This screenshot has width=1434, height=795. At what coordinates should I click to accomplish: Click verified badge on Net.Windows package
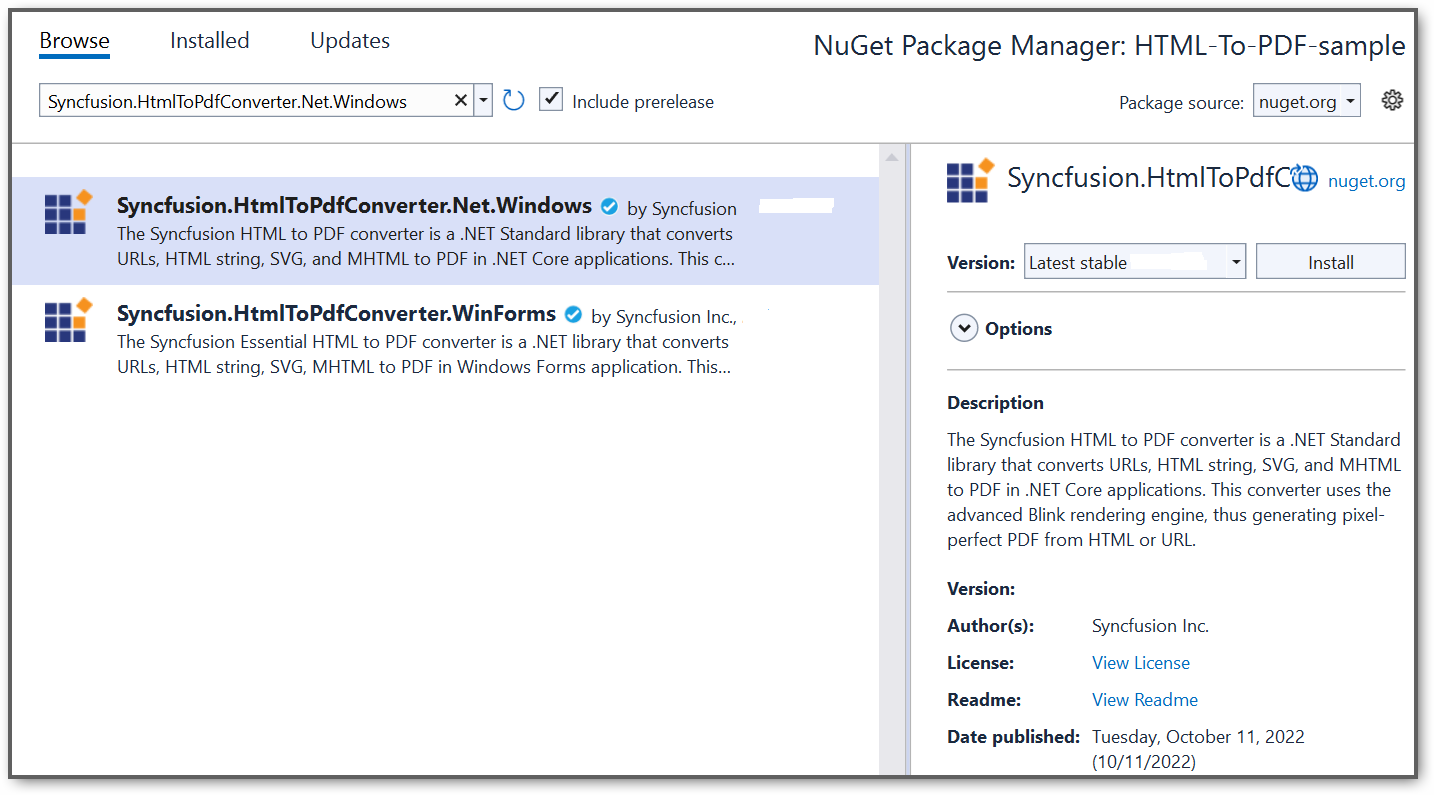click(x=609, y=207)
